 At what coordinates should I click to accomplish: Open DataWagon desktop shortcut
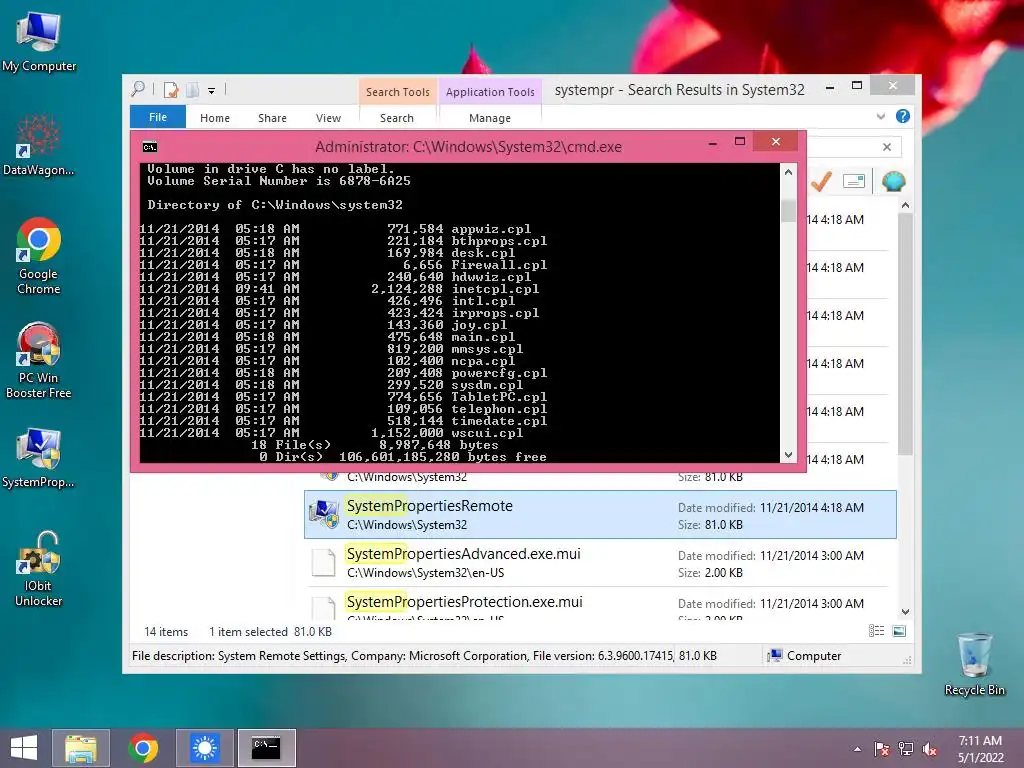pos(38,146)
